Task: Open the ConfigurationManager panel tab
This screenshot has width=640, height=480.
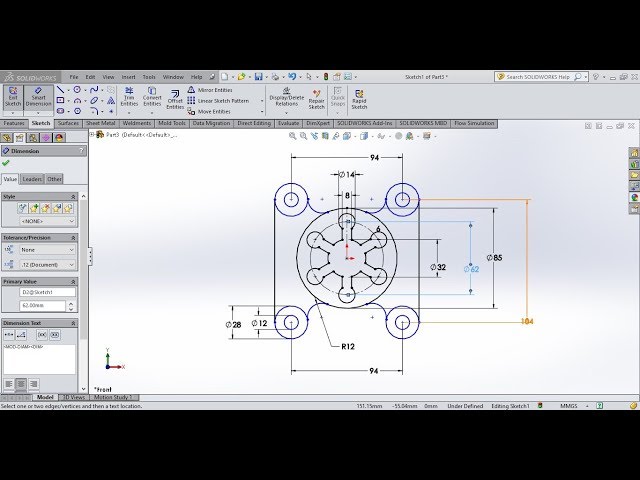Action: [33, 138]
